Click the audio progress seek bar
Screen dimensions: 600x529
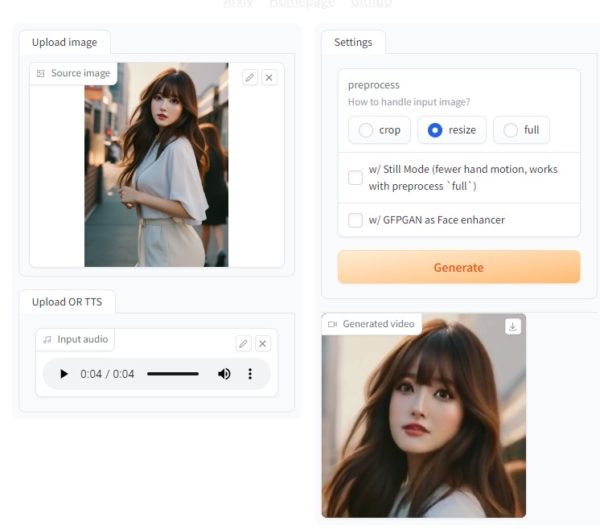(x=173, y=374)
